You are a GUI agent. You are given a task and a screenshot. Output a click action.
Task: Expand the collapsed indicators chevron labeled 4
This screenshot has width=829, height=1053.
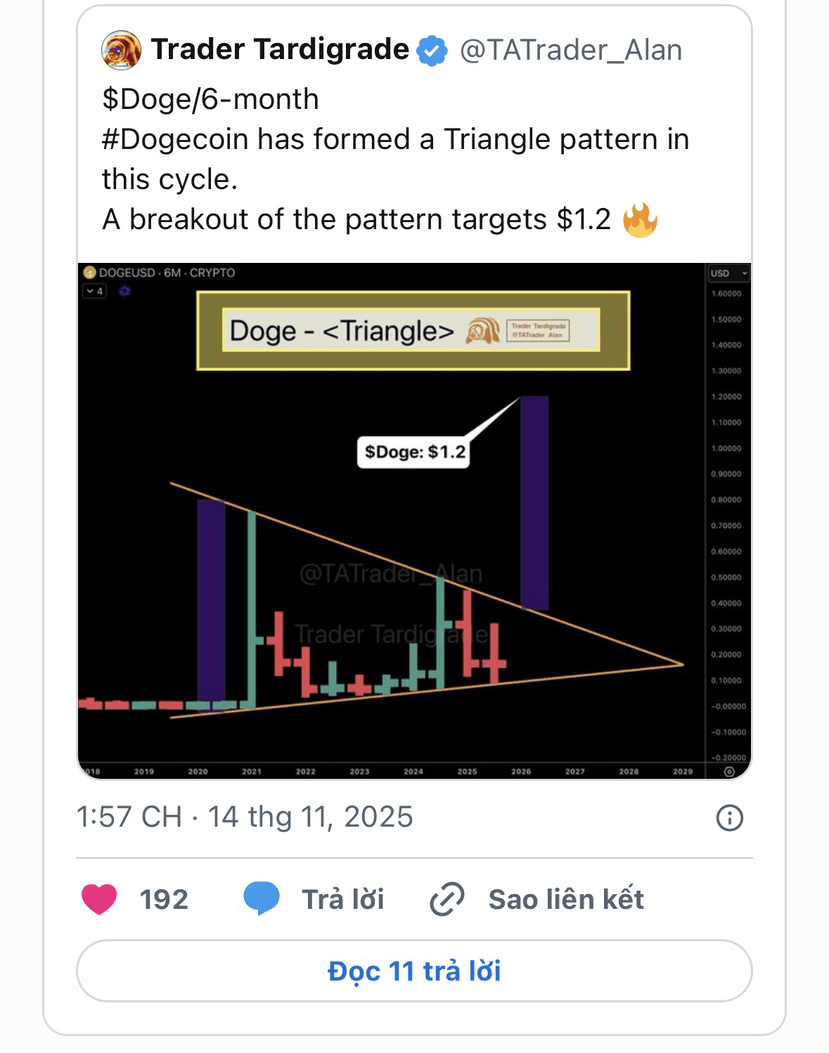click(x=95, y=291)
